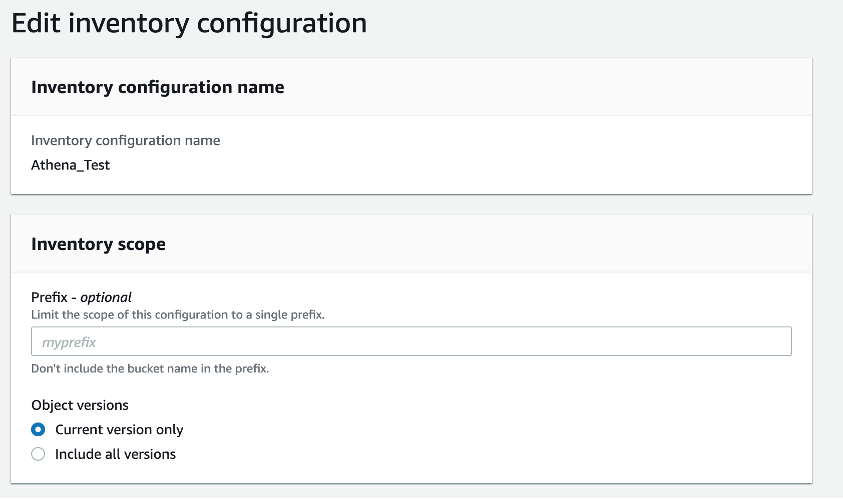The height and width of the screenshot is (499, 843).
Task: Click the "Edit inventory configuration" page title
Action: (x=189, y=23)
